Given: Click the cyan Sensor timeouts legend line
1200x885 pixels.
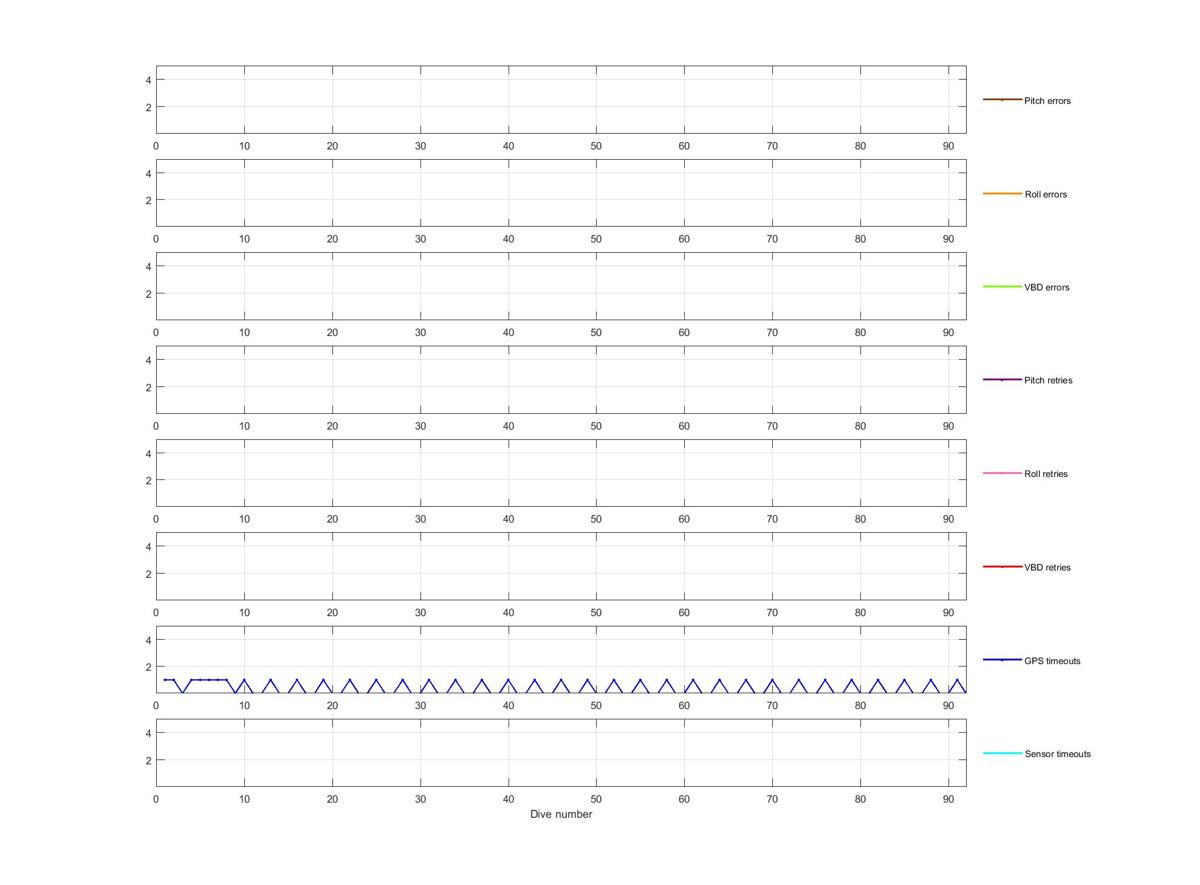Looking at the screenshot, I should [1002, 753].
